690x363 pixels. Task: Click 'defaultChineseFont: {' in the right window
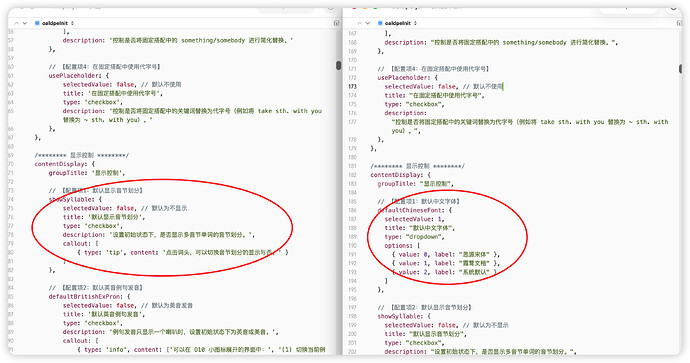(415, 210)
